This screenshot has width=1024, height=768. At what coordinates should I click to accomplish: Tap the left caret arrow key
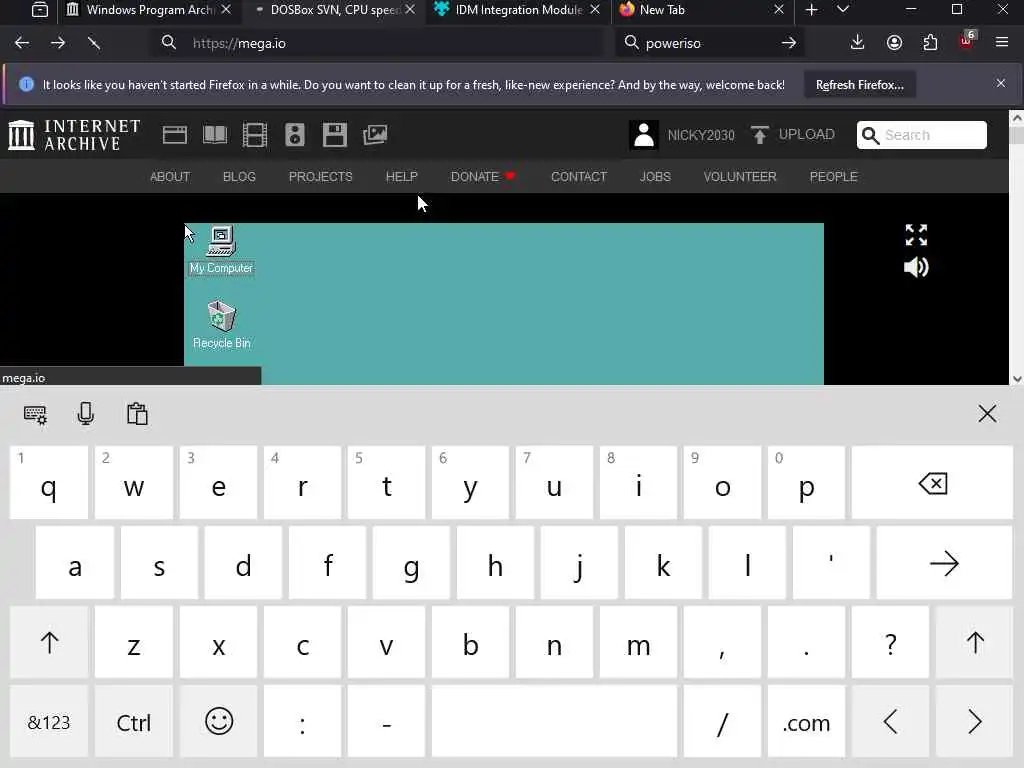point(890,722)
